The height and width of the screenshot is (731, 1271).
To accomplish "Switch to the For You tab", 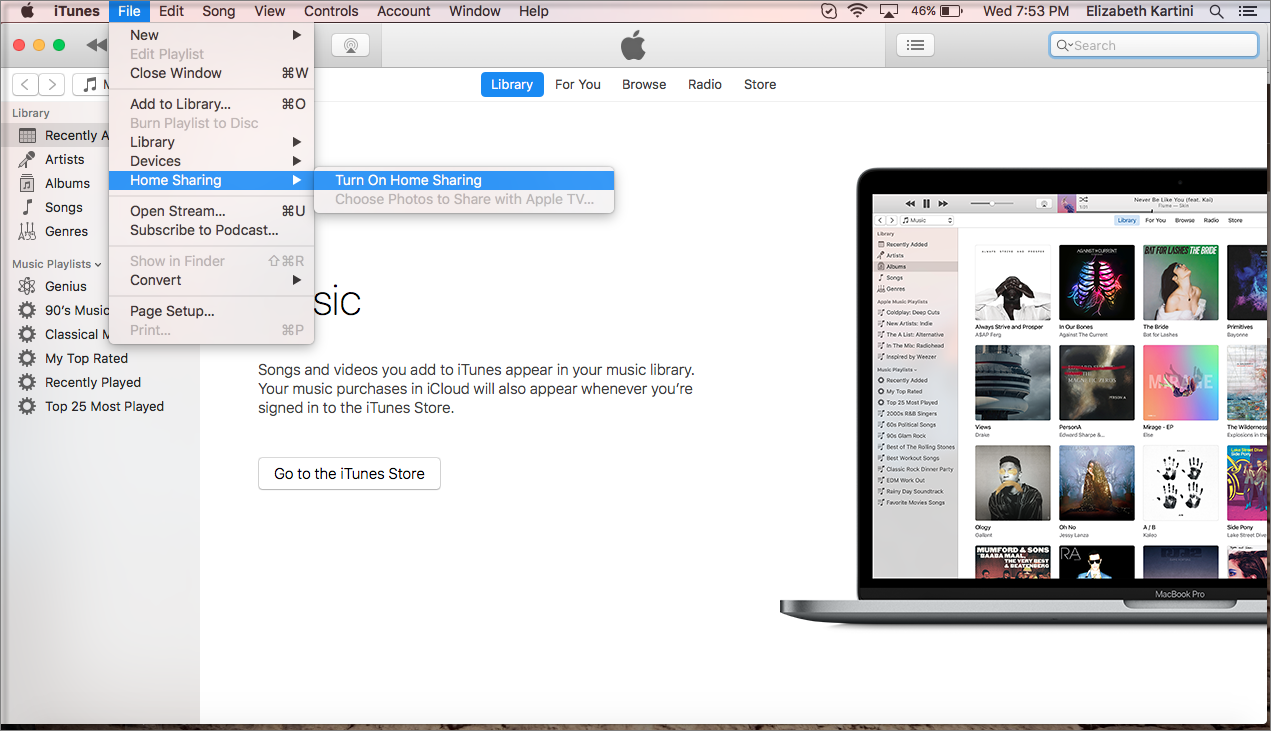I will pos(578,85).
